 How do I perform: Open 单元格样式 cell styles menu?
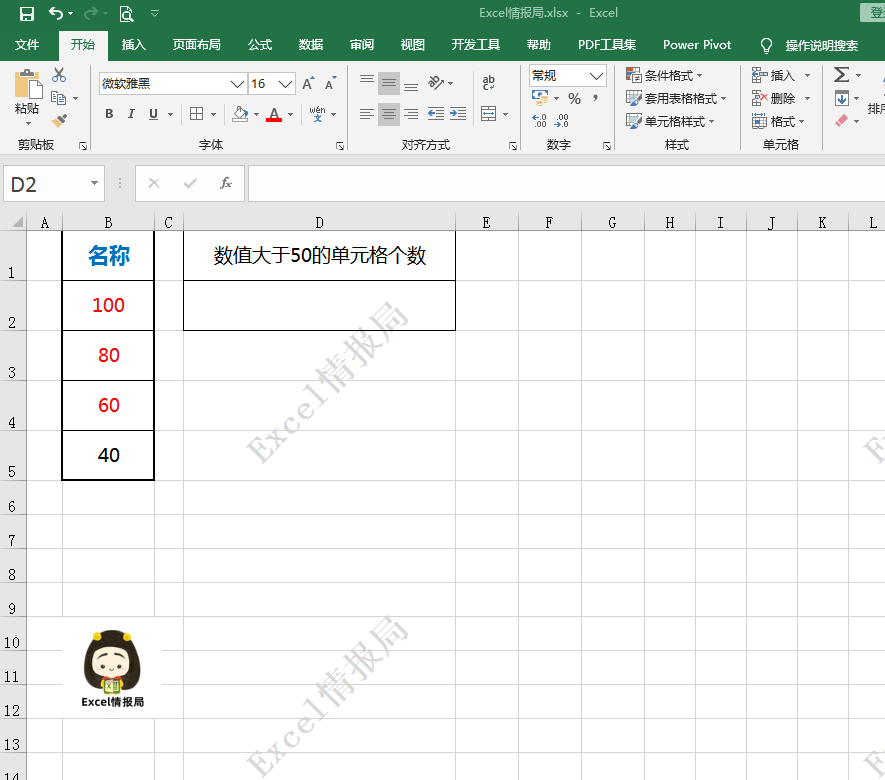(x=670, y=121)
